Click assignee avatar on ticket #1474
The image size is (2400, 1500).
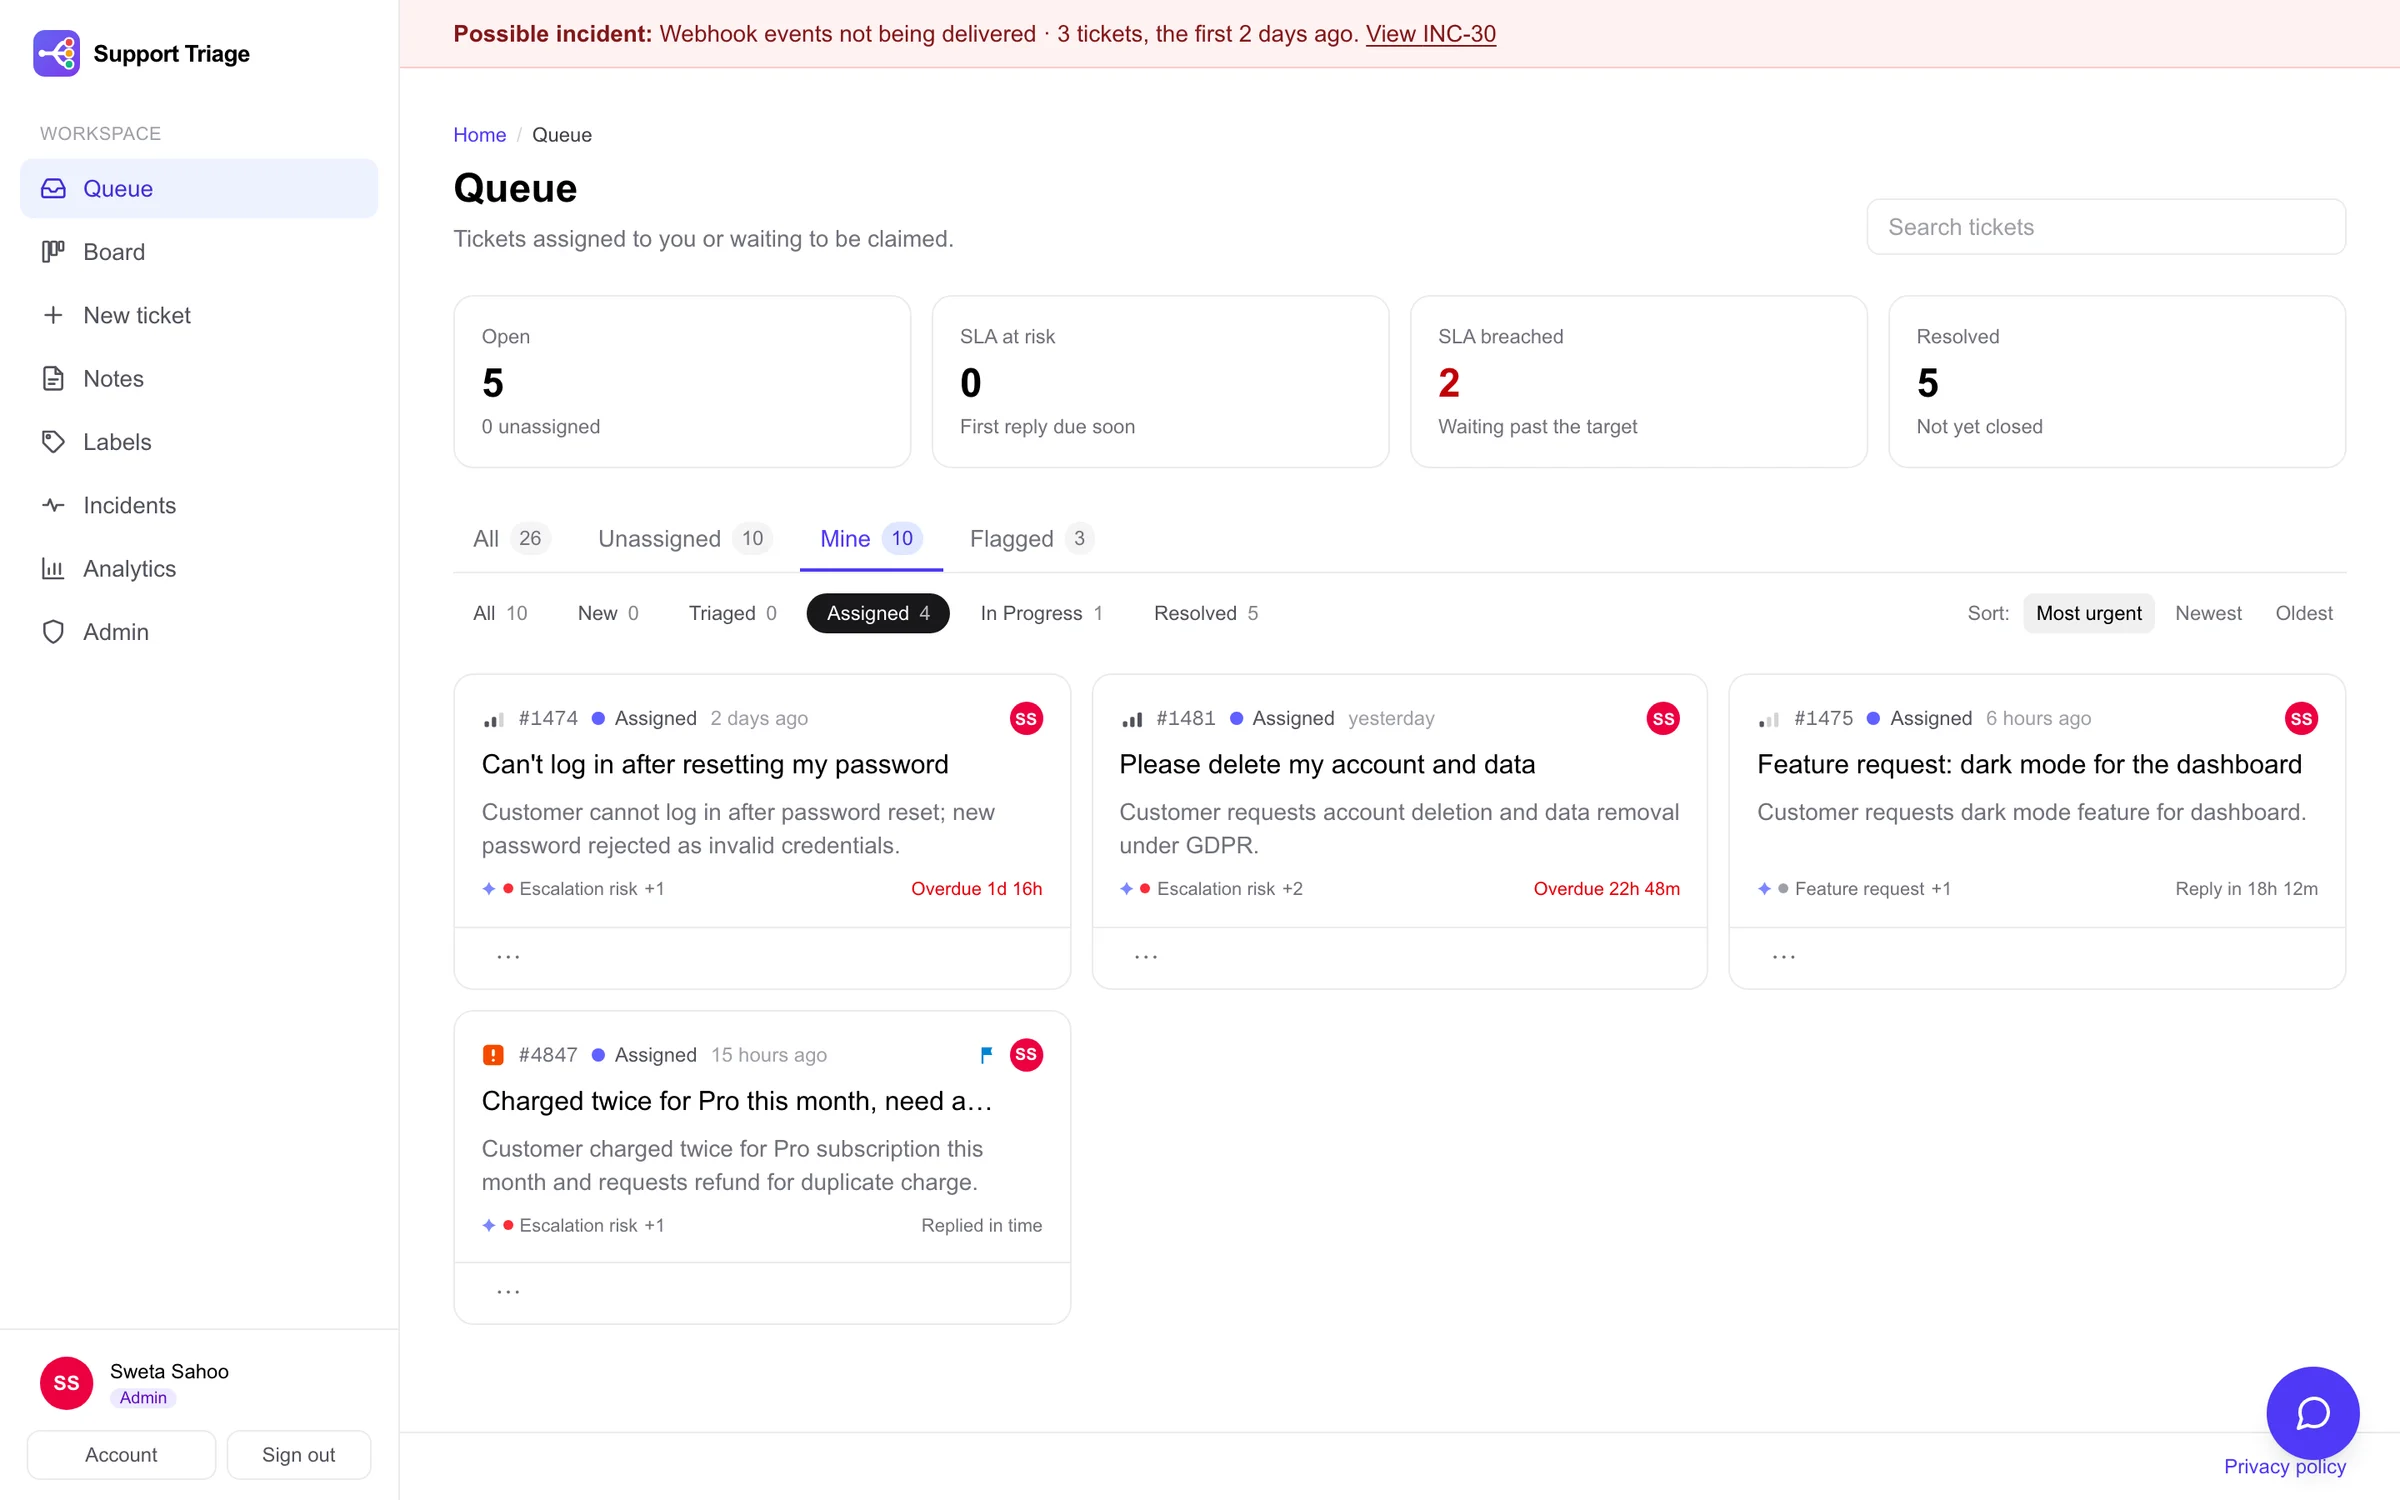point(1026,718)
